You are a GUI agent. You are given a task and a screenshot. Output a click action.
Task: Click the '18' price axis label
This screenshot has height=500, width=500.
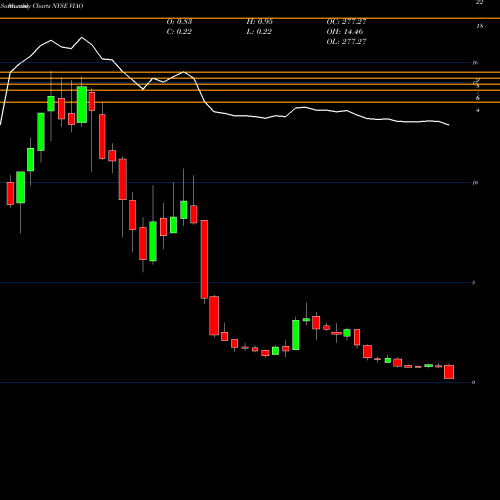(x=480, y=26)
